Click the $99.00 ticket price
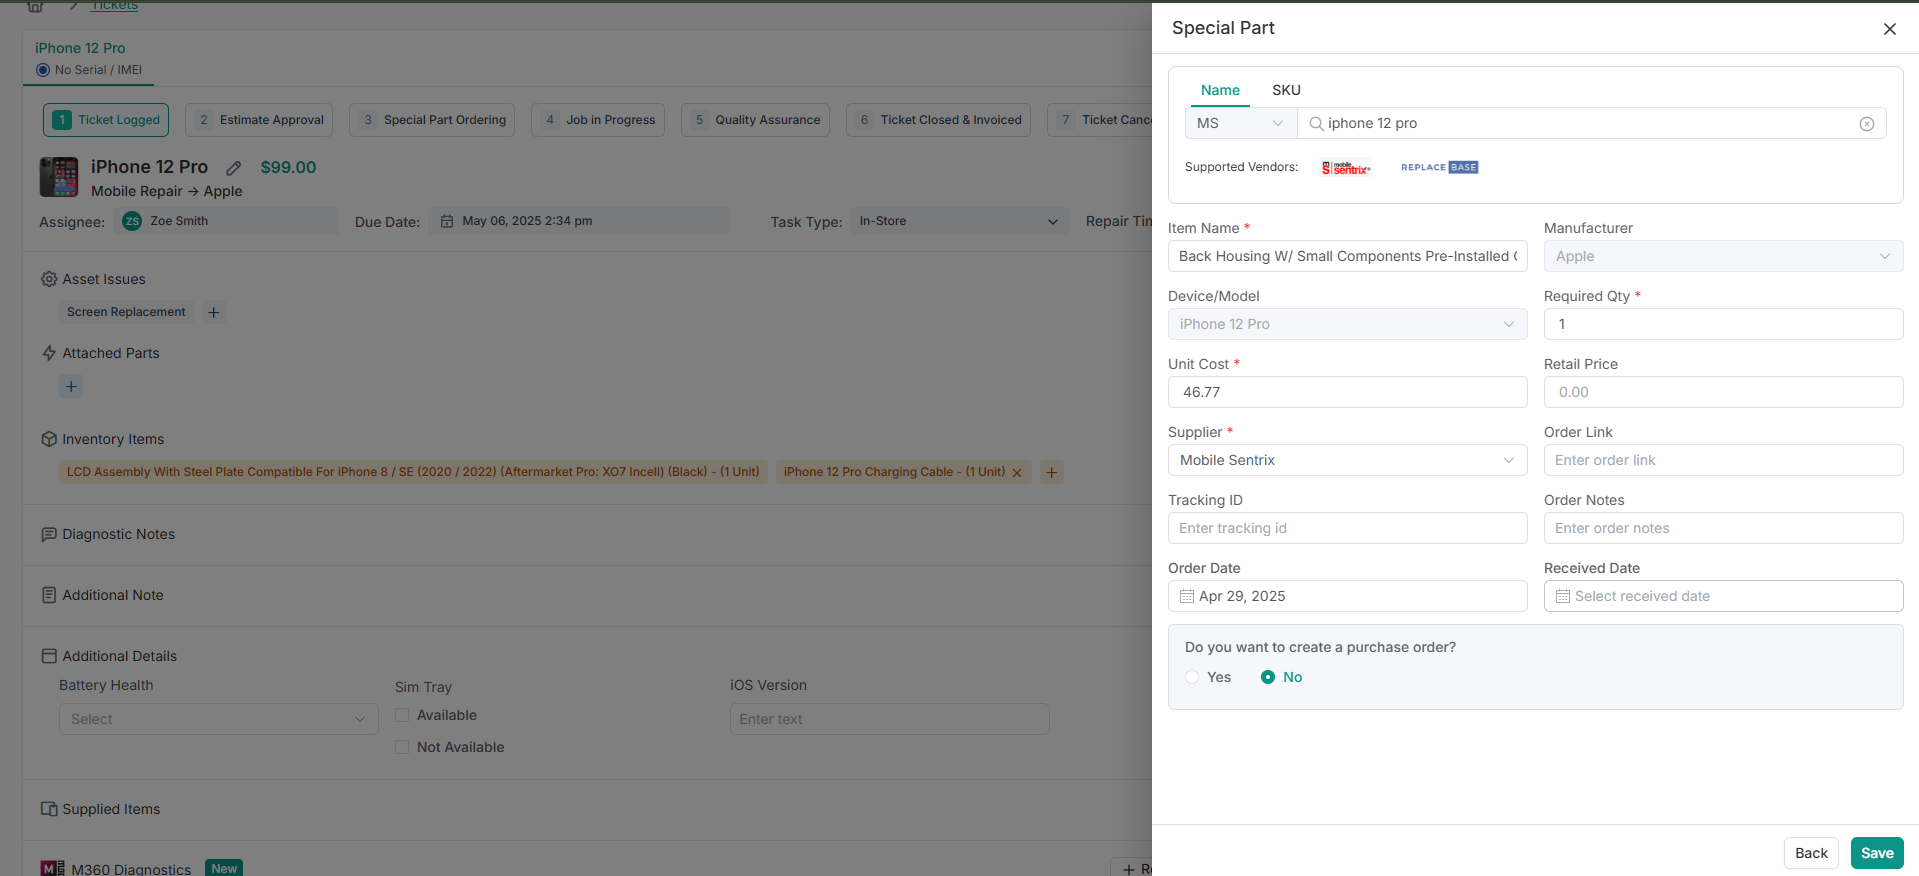This screenshot has height=876, width=1919. tap(288, 168)
